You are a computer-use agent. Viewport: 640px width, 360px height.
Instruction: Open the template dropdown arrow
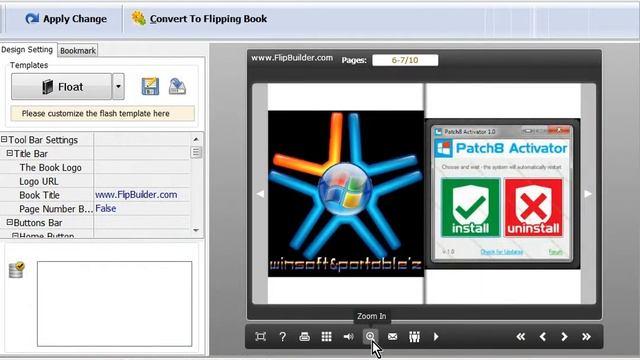[118, 87]
